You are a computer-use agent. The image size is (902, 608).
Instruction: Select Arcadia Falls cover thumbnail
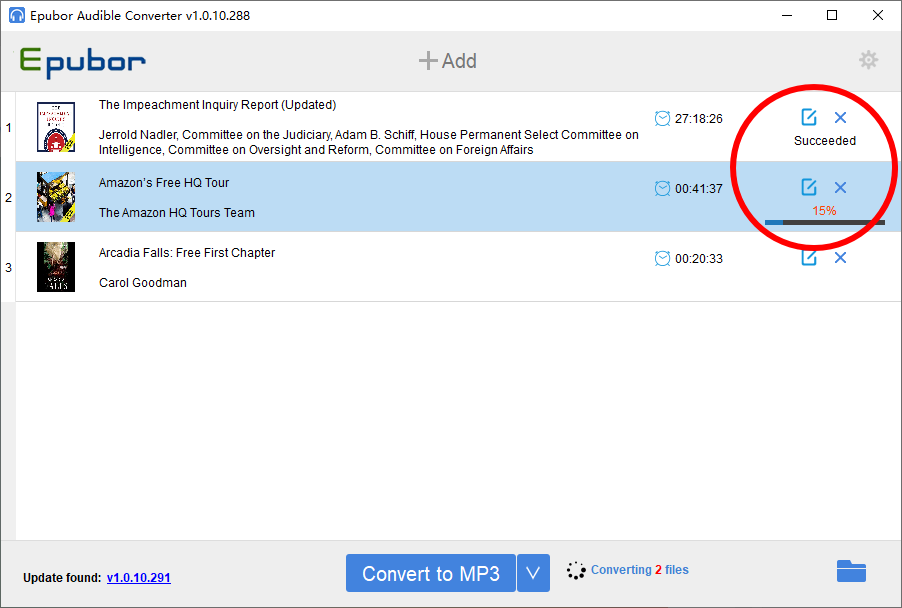tap(56, 267)
